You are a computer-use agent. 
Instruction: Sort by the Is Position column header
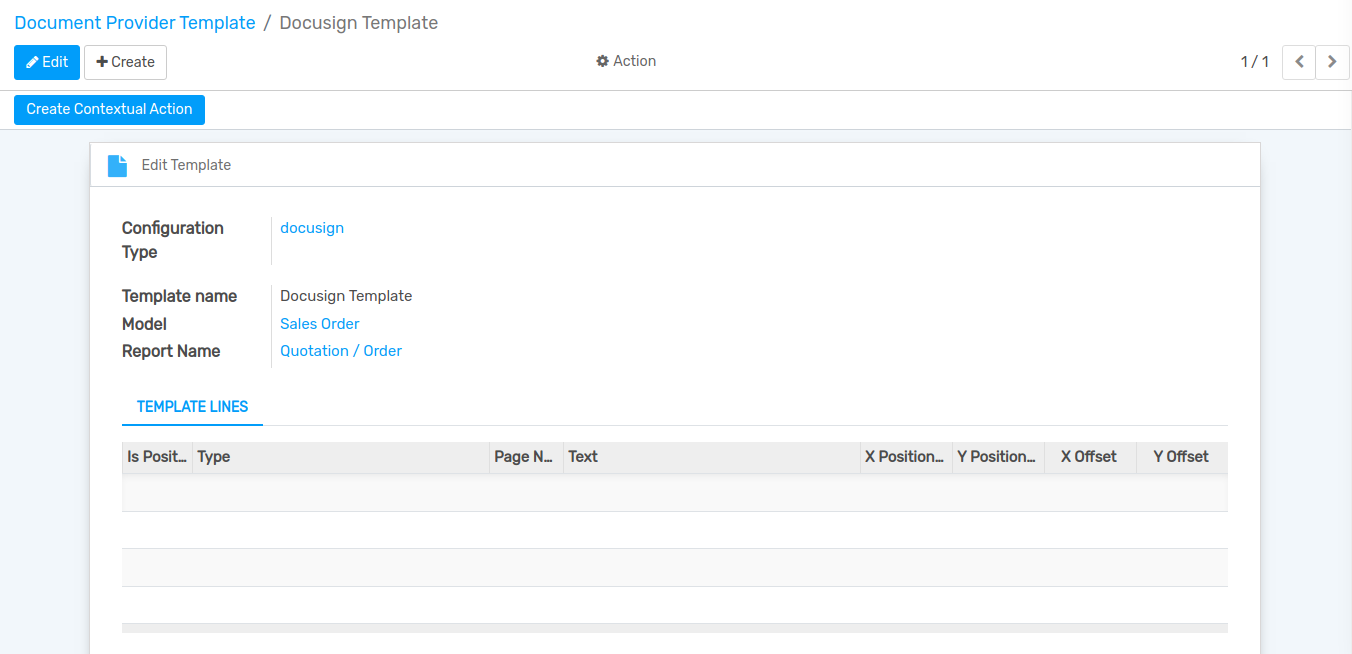tap(157, 457)
